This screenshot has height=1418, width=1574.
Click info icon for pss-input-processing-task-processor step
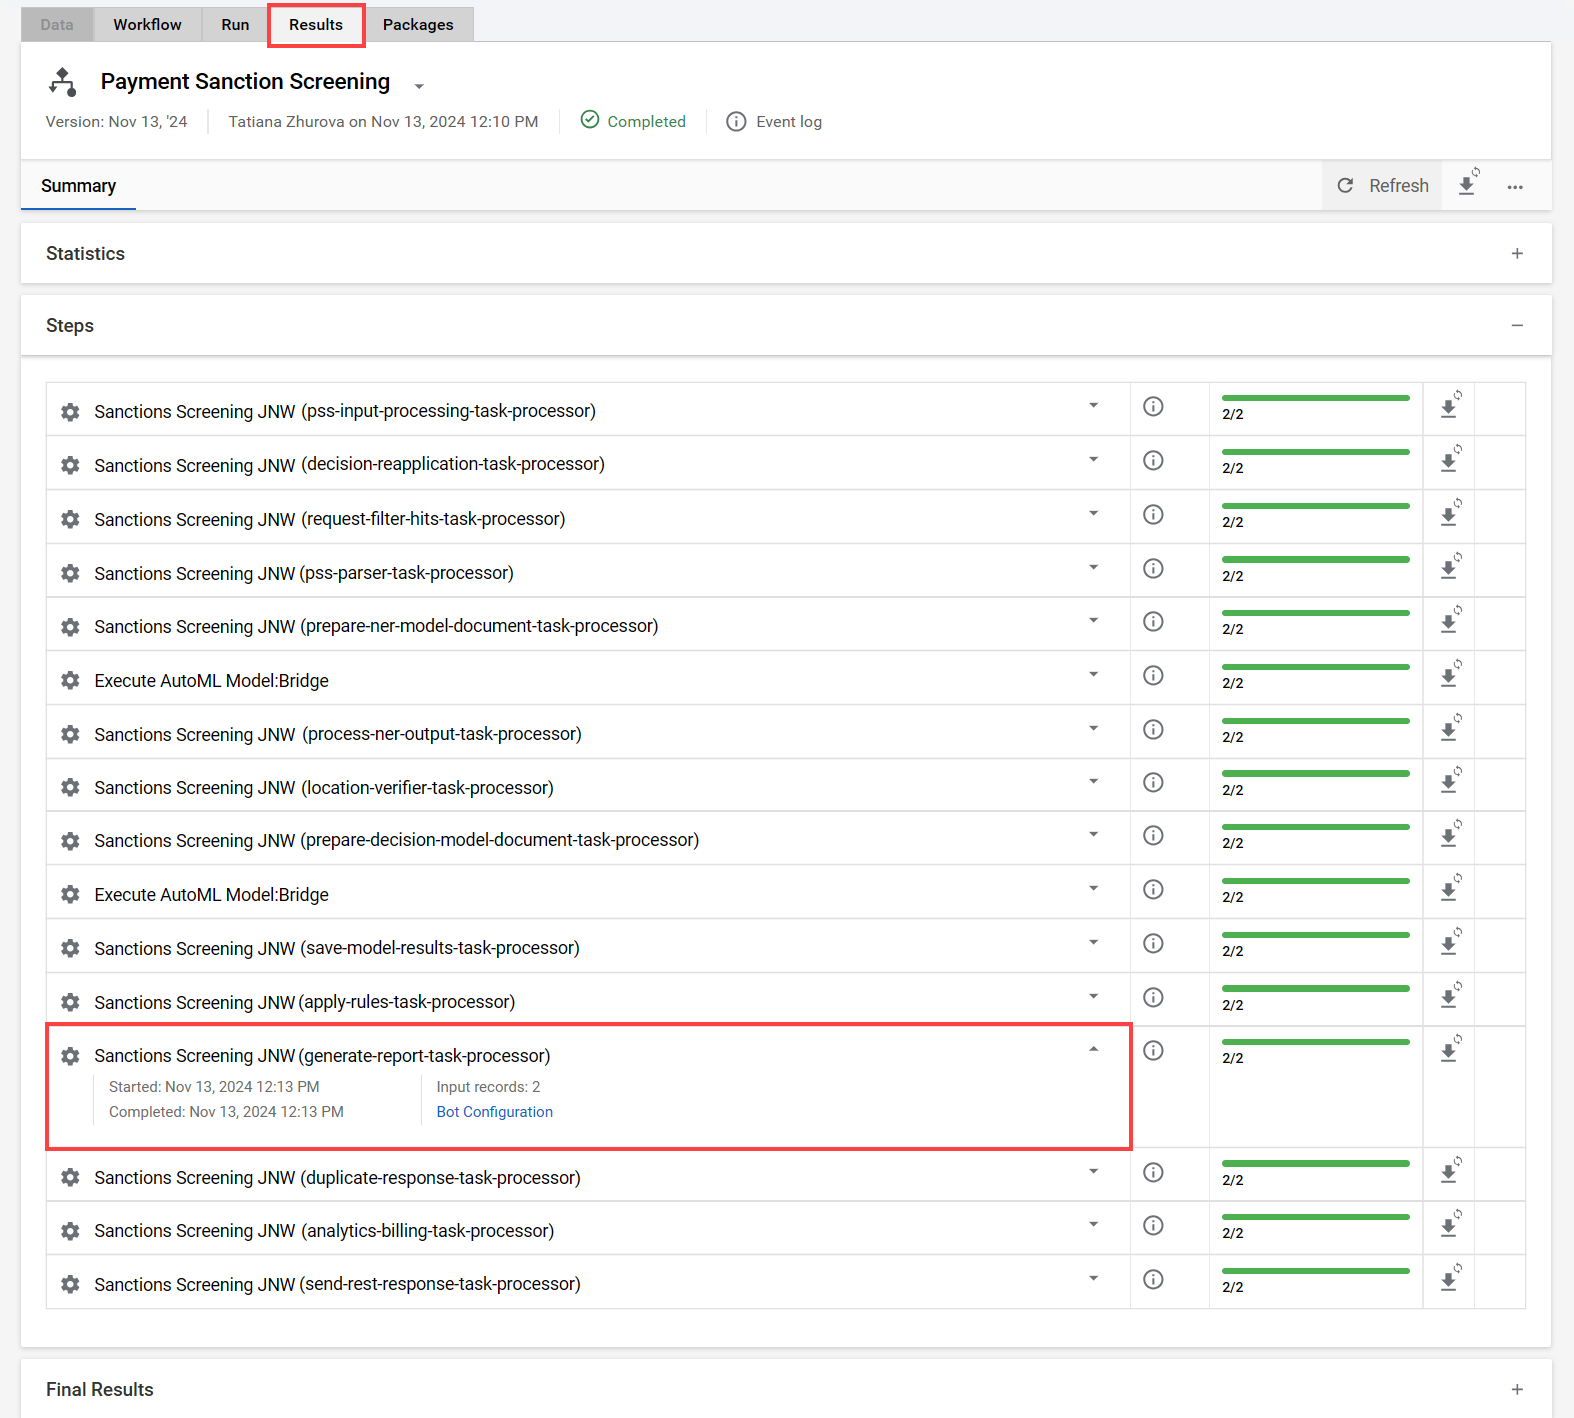[1153, 406]
